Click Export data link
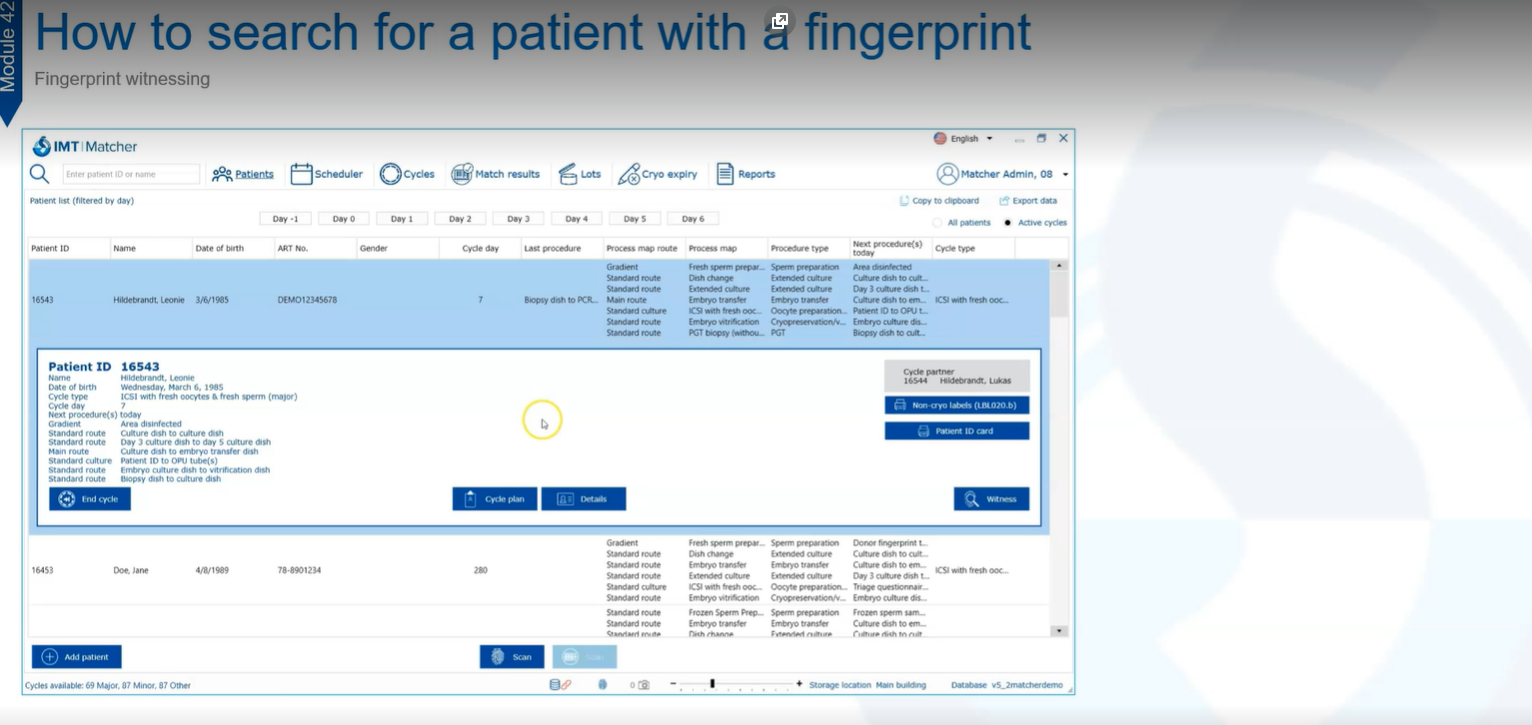The image size is (1532, 725). pos(1028,201)
